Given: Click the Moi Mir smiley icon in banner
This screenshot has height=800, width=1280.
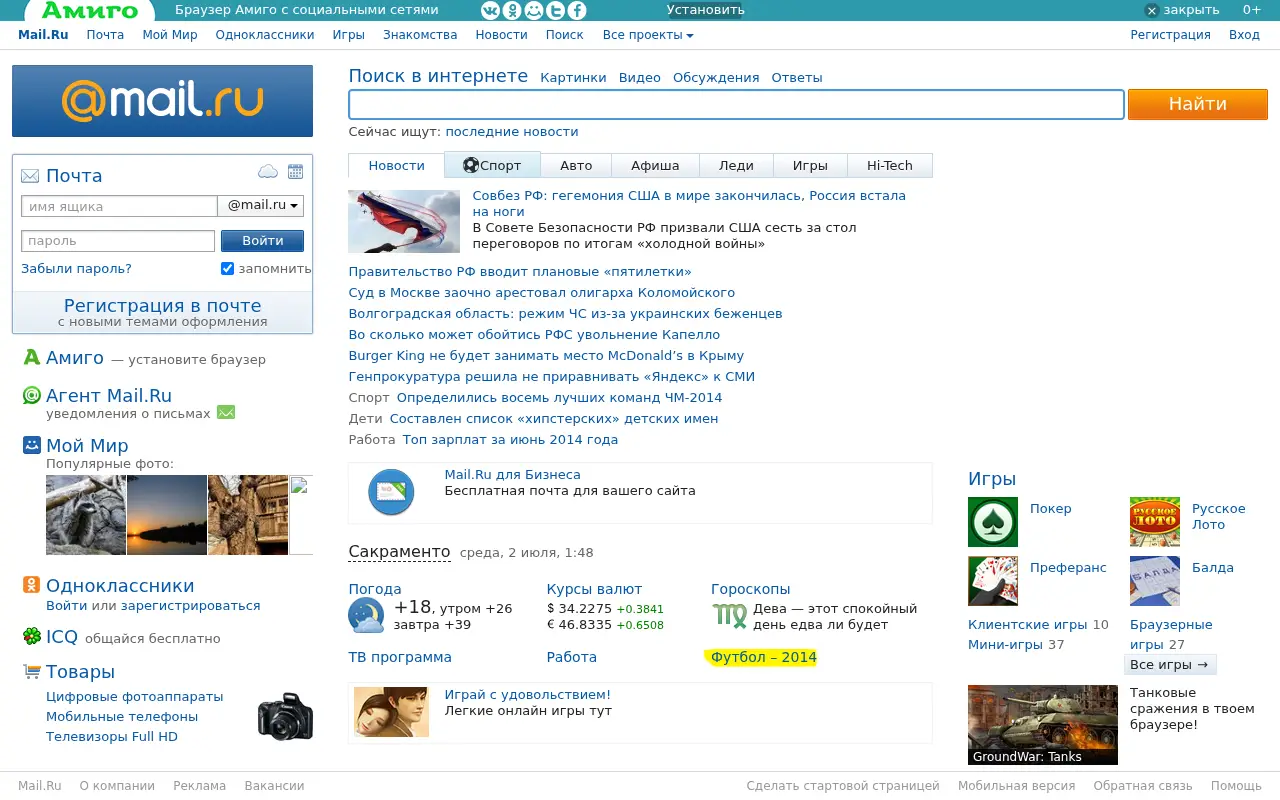Looking at the screenshot, I should (534, 10).
